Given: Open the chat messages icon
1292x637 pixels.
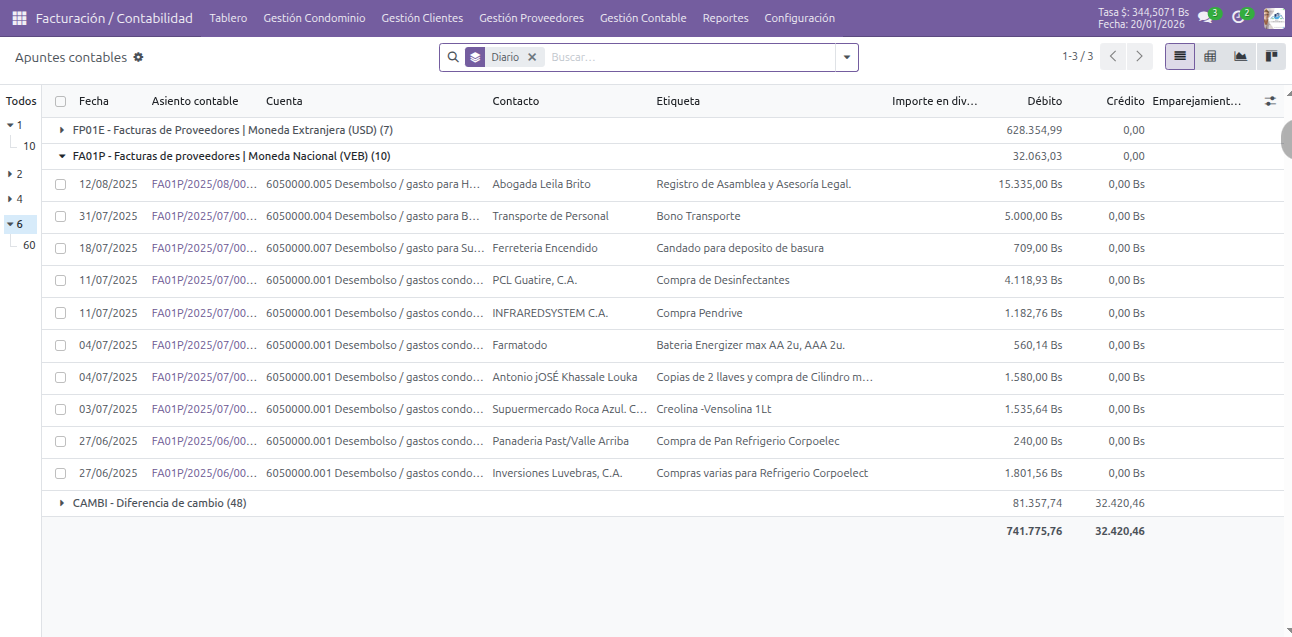Looking at the screenshot, I should point(1205,18).
